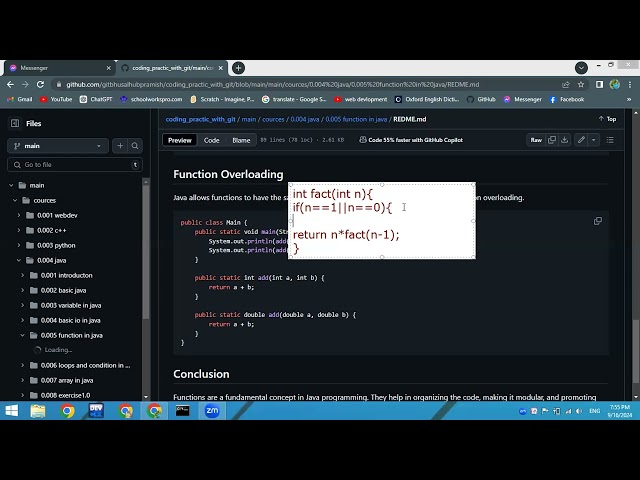Switch to the Code tab
640x480 pixels.
[211, 140]
